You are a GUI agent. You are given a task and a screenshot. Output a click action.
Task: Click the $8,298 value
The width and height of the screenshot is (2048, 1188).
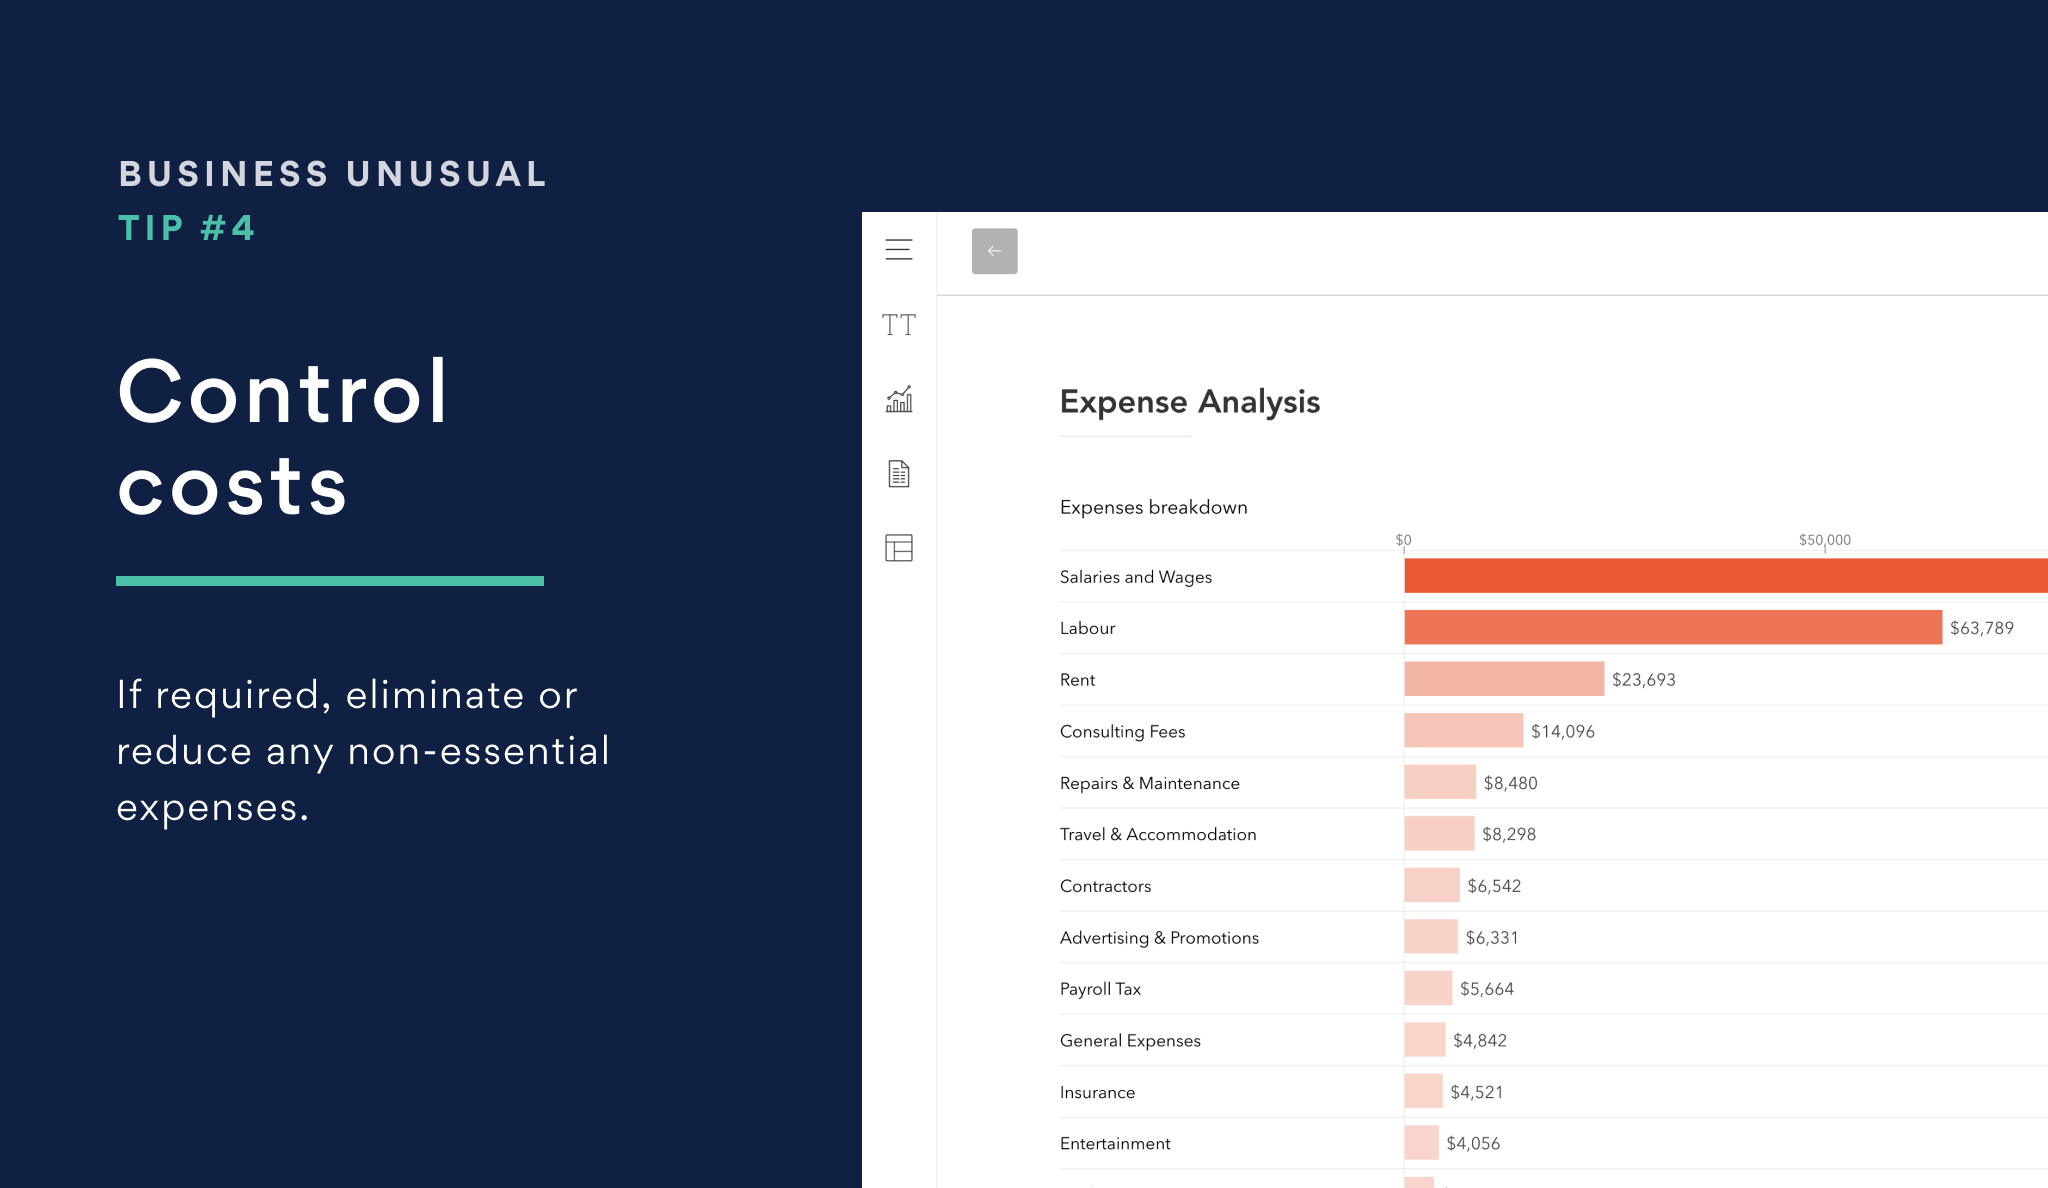tap(1509, 834)
